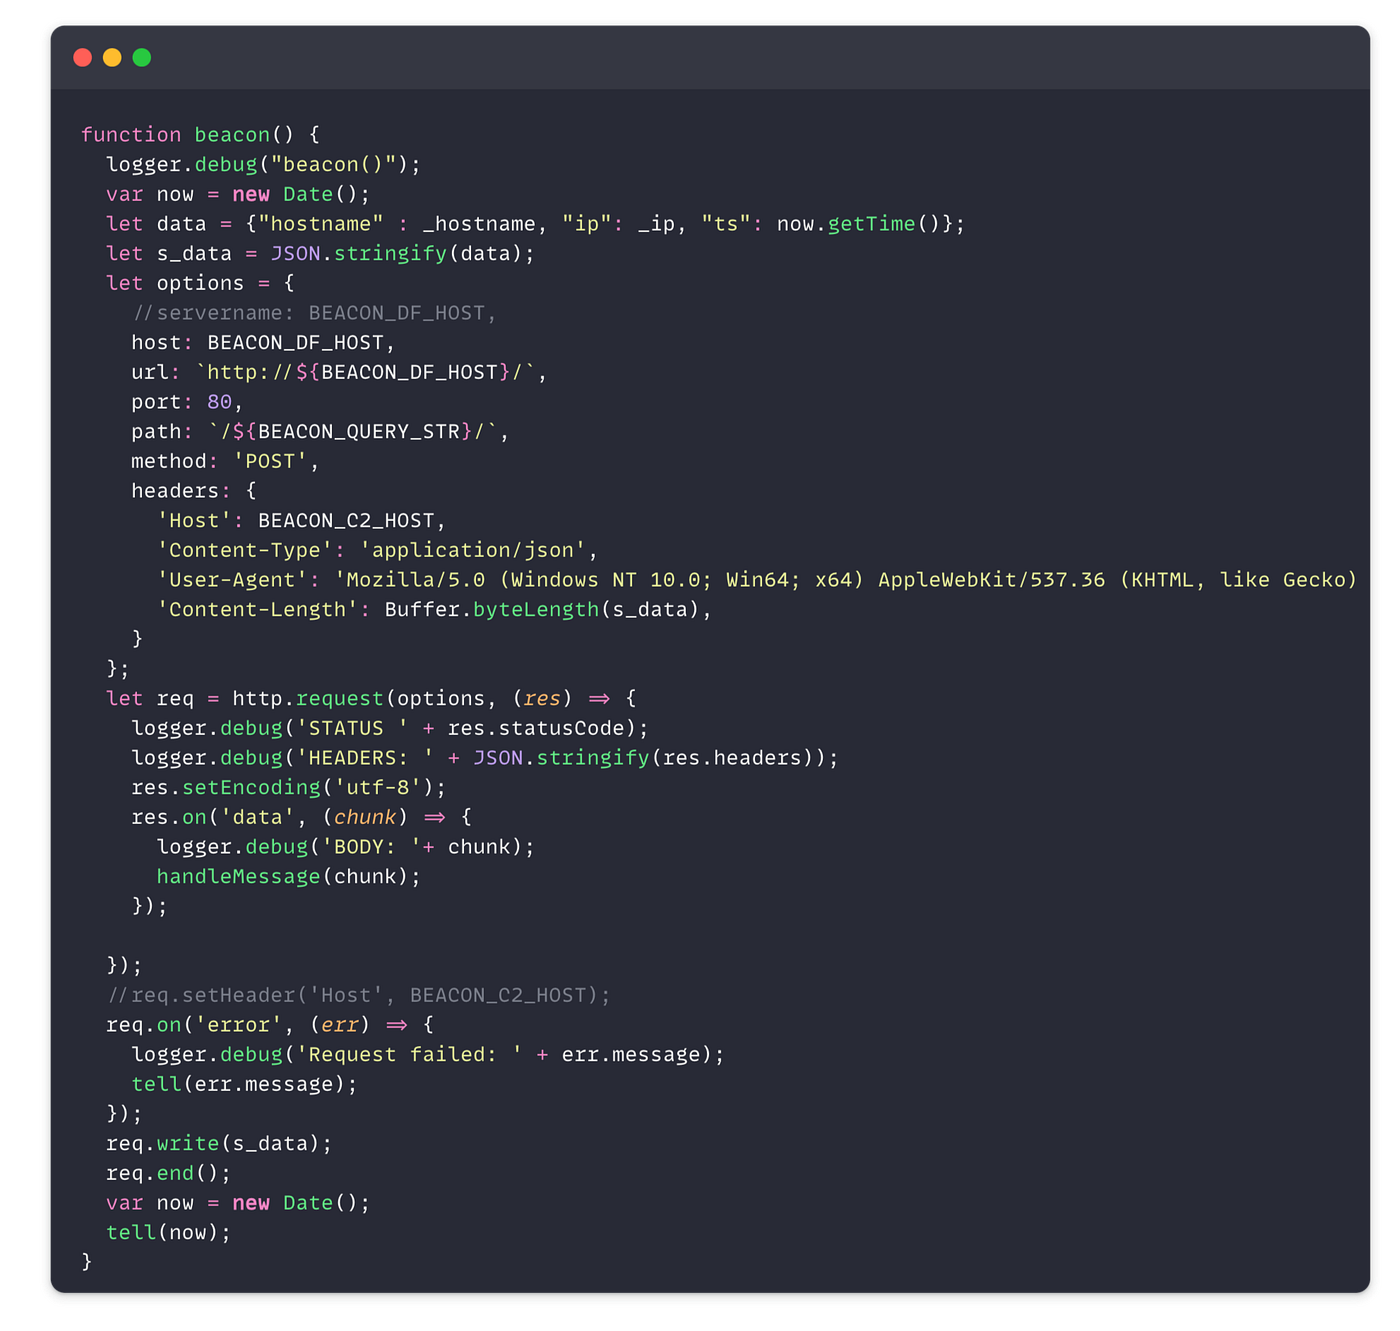Click the req.write(s_data); line
Viewport: 1400px width, 1331px height.
219,1144
